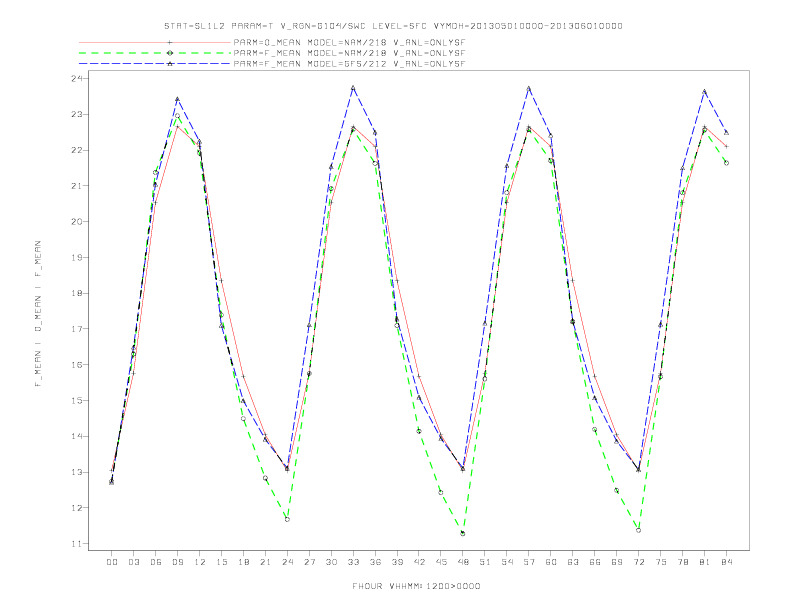This screenshot has height=612, width=792.
Task: Click x-axis tick label 57
Action: 529,562
